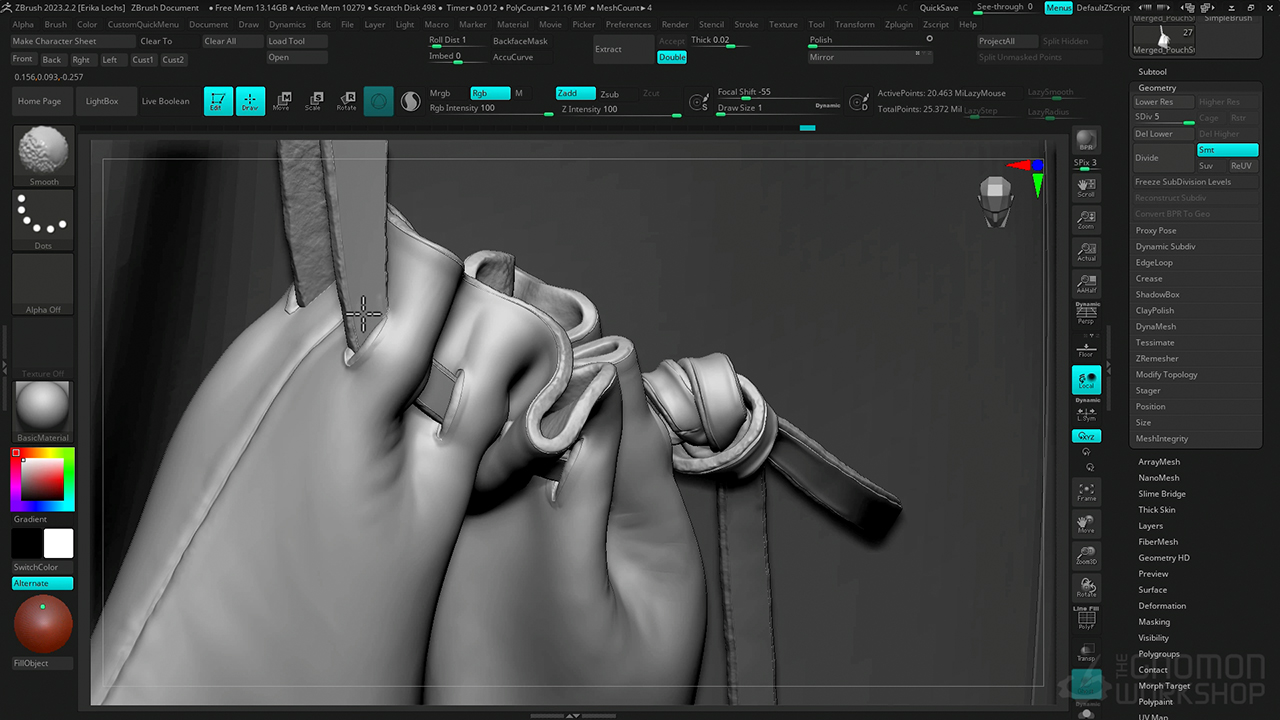Click the BPR render icon

click(x=1086, y=141)
